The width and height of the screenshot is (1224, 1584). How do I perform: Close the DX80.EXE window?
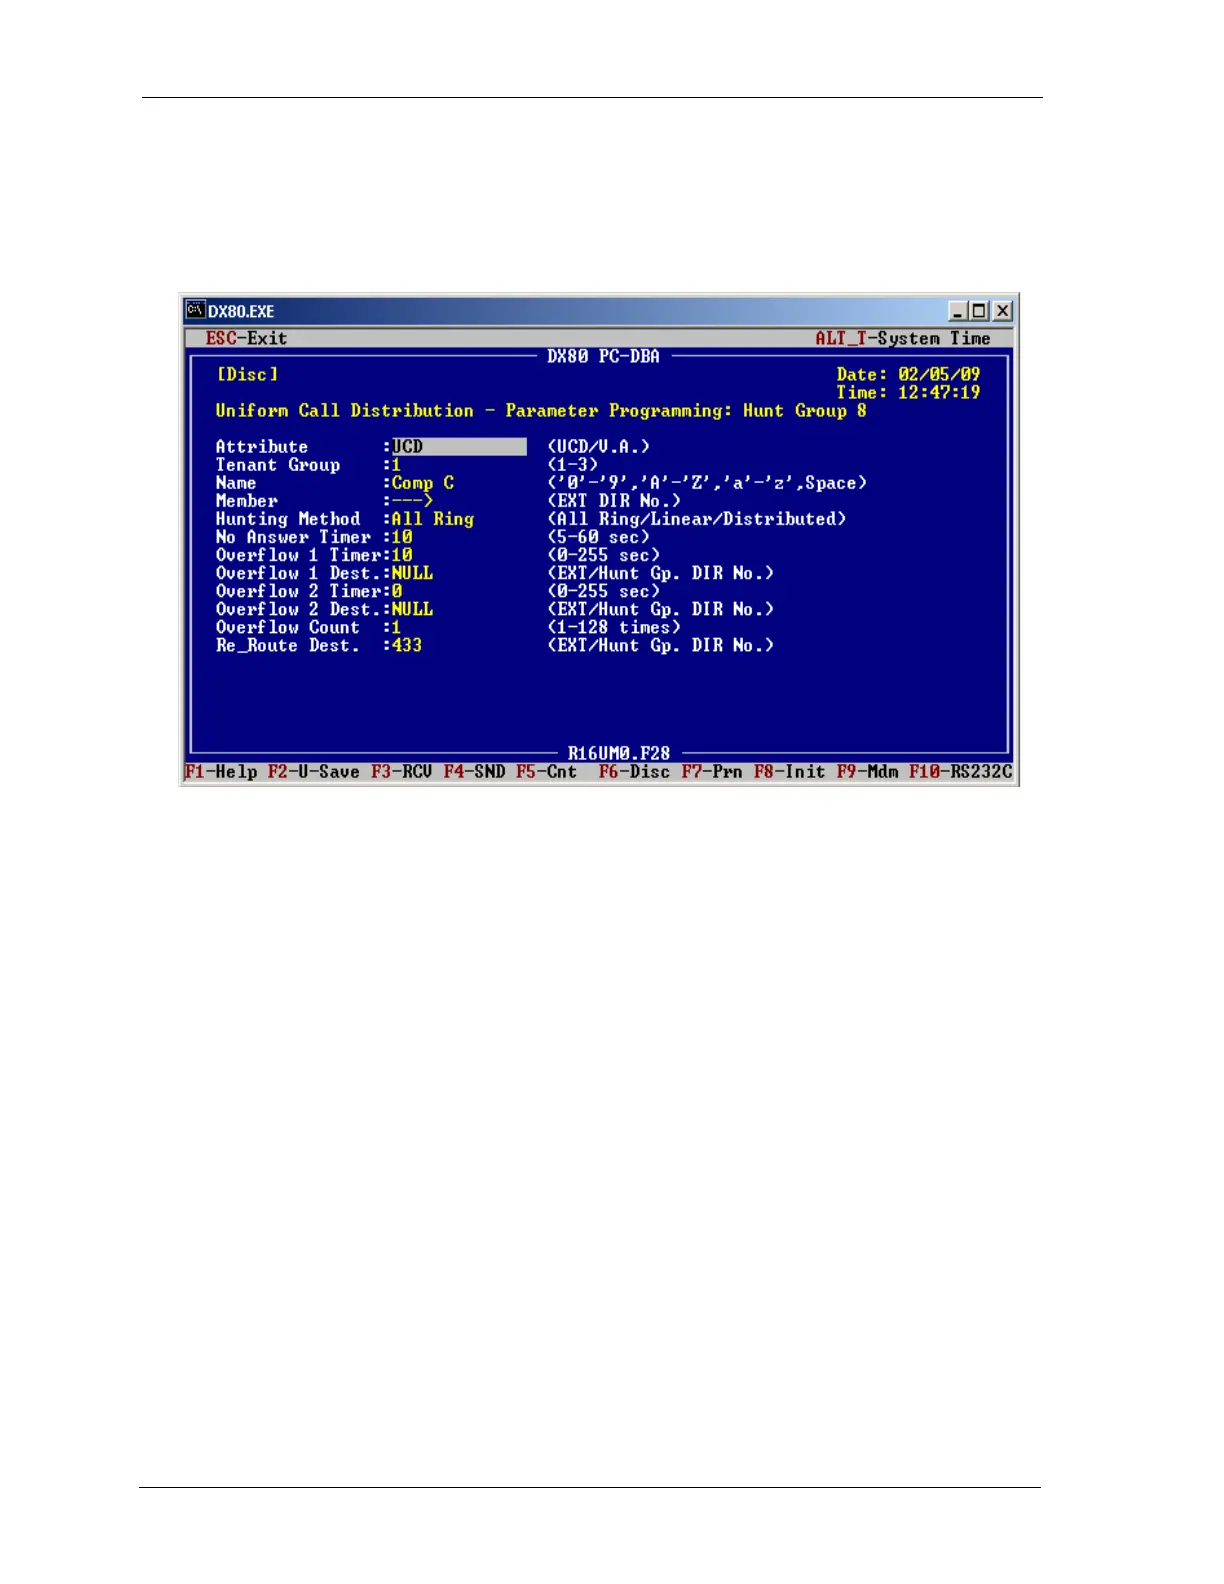[x=1002, y=311]
